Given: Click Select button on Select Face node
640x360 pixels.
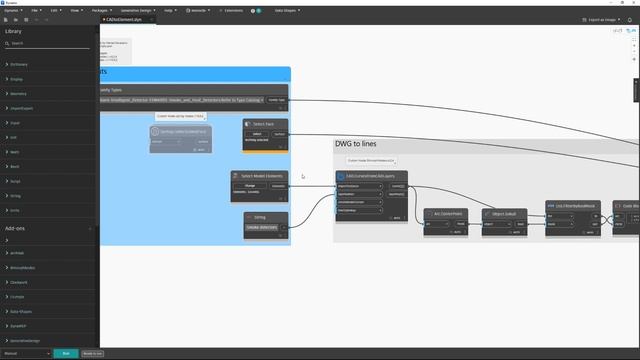Looking at the screenshot, I should [x=257, y=134].
